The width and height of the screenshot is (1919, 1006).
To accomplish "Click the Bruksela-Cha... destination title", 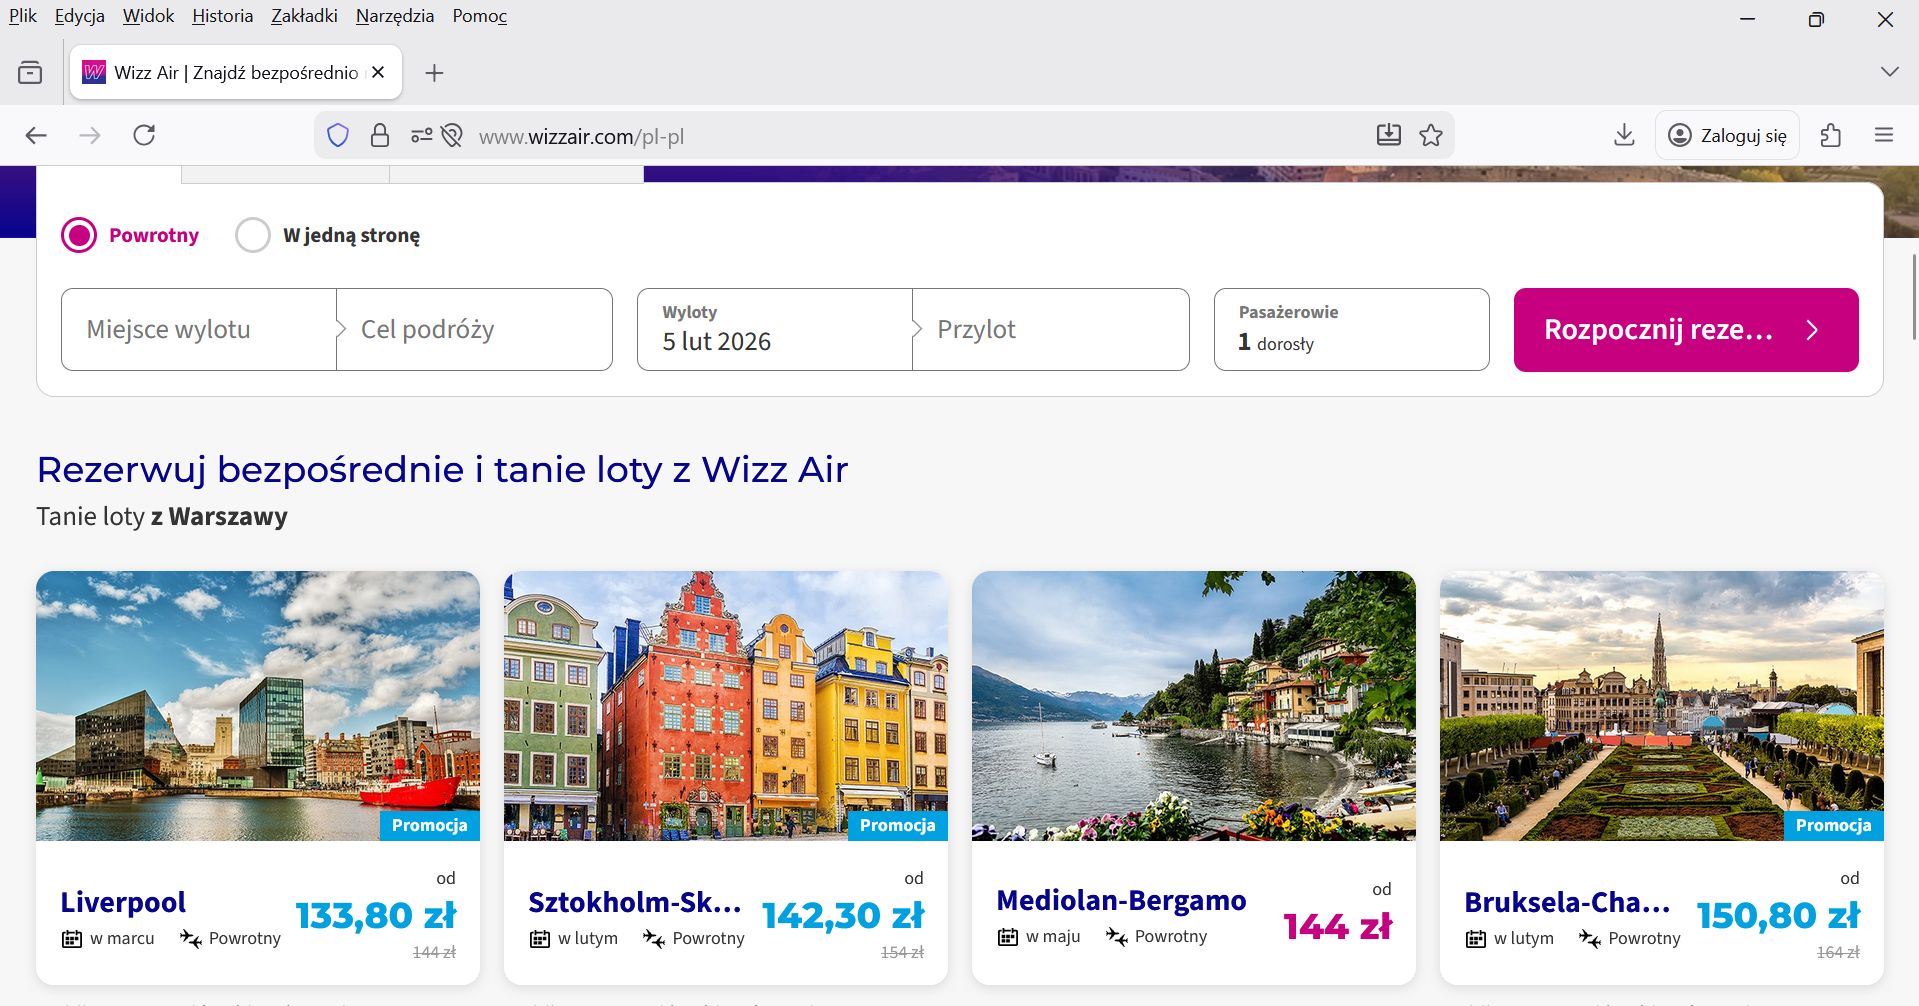I will [1567, 902].
